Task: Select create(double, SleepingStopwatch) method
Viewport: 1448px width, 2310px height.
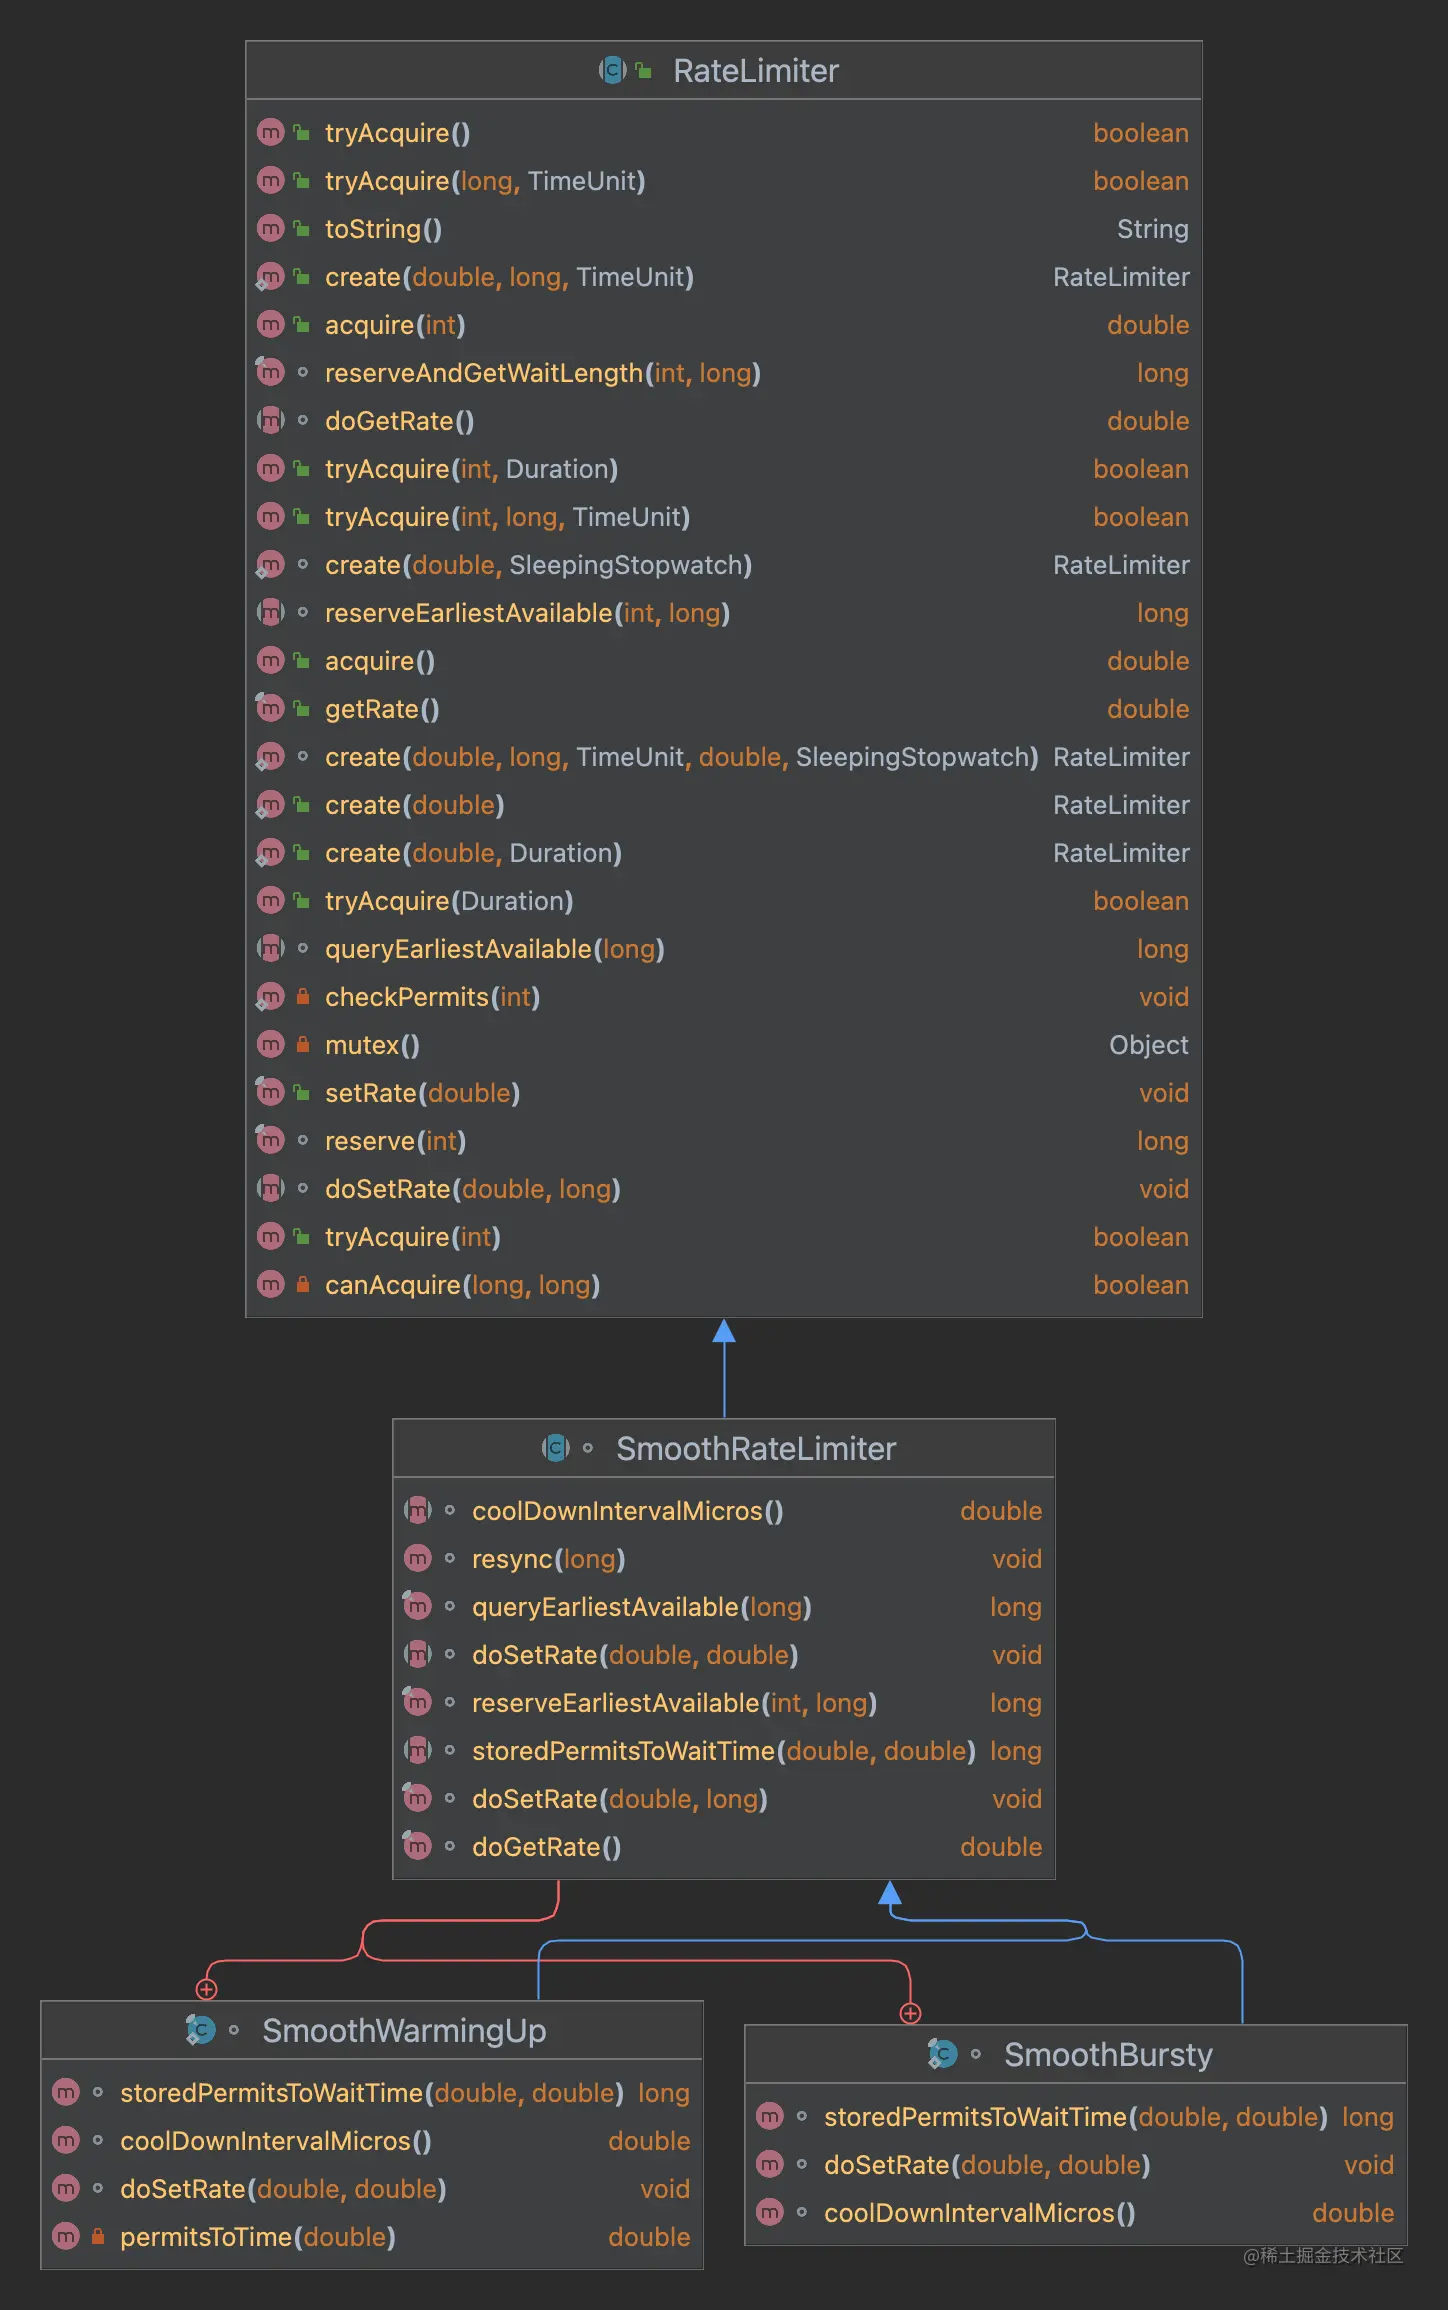Action: click(724, 564)
